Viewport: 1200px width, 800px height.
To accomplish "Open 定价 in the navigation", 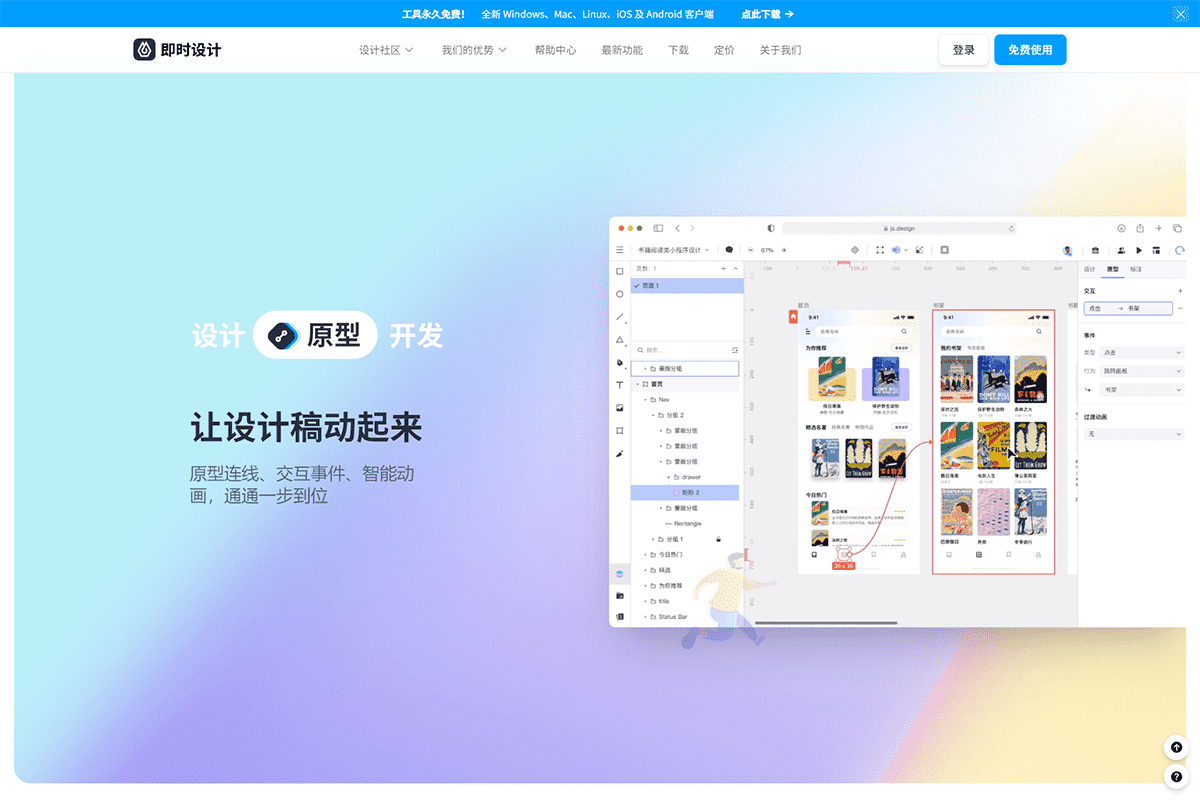I will click(724, 50).
